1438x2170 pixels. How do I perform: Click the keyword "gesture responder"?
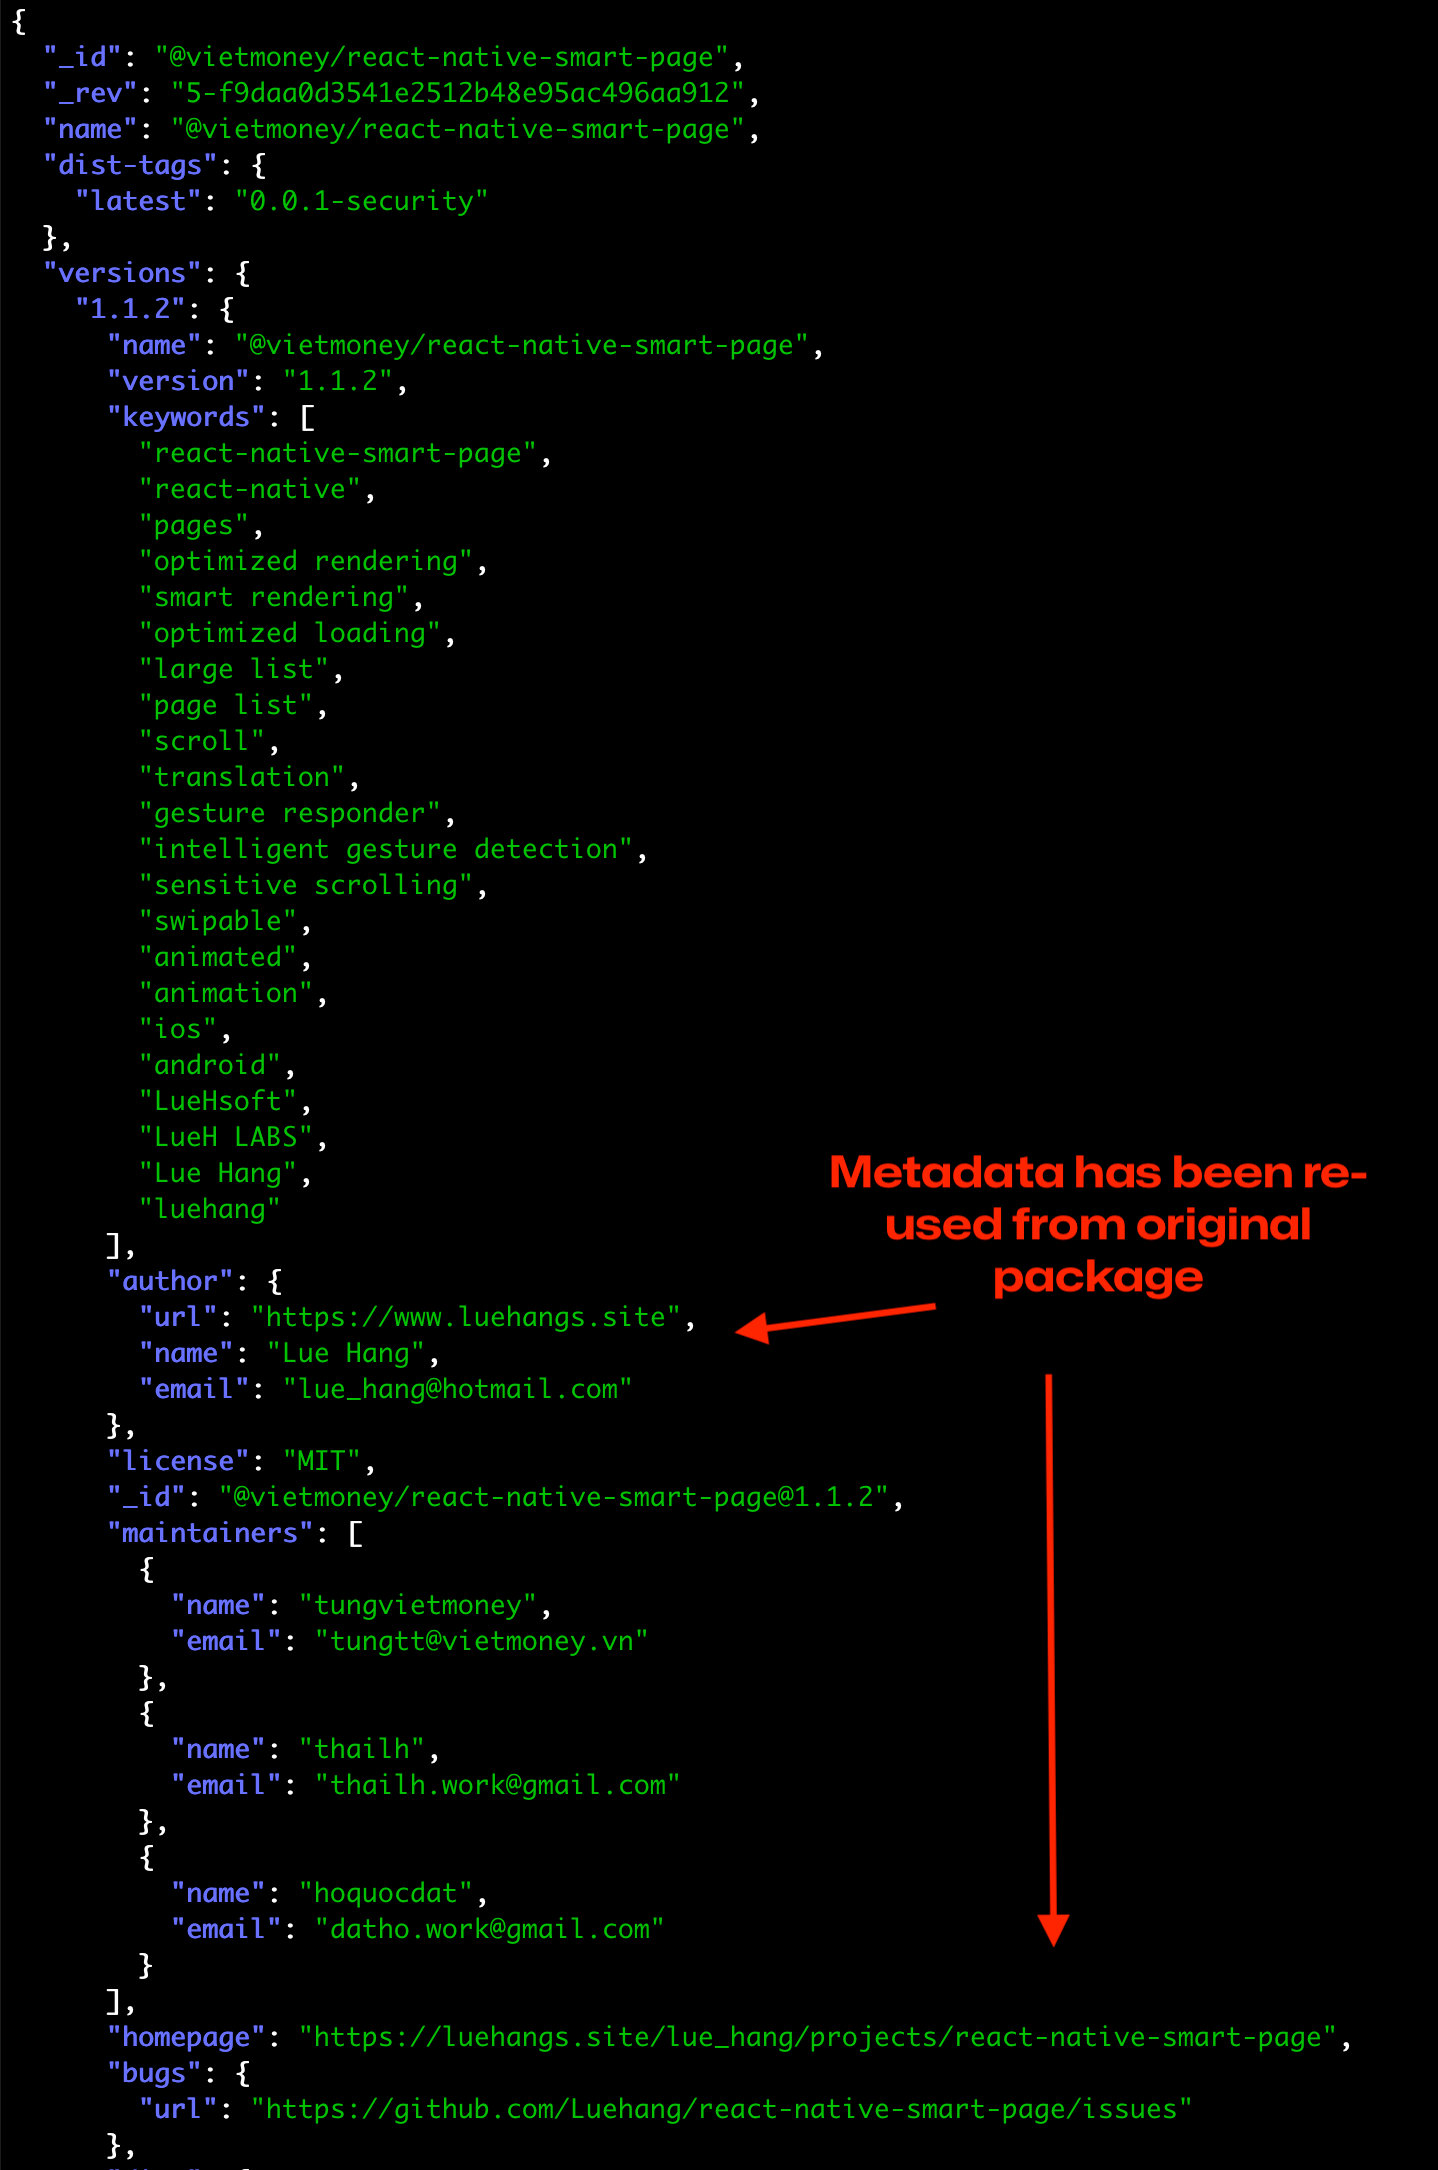pyautogui.click(x=290, y=813)
